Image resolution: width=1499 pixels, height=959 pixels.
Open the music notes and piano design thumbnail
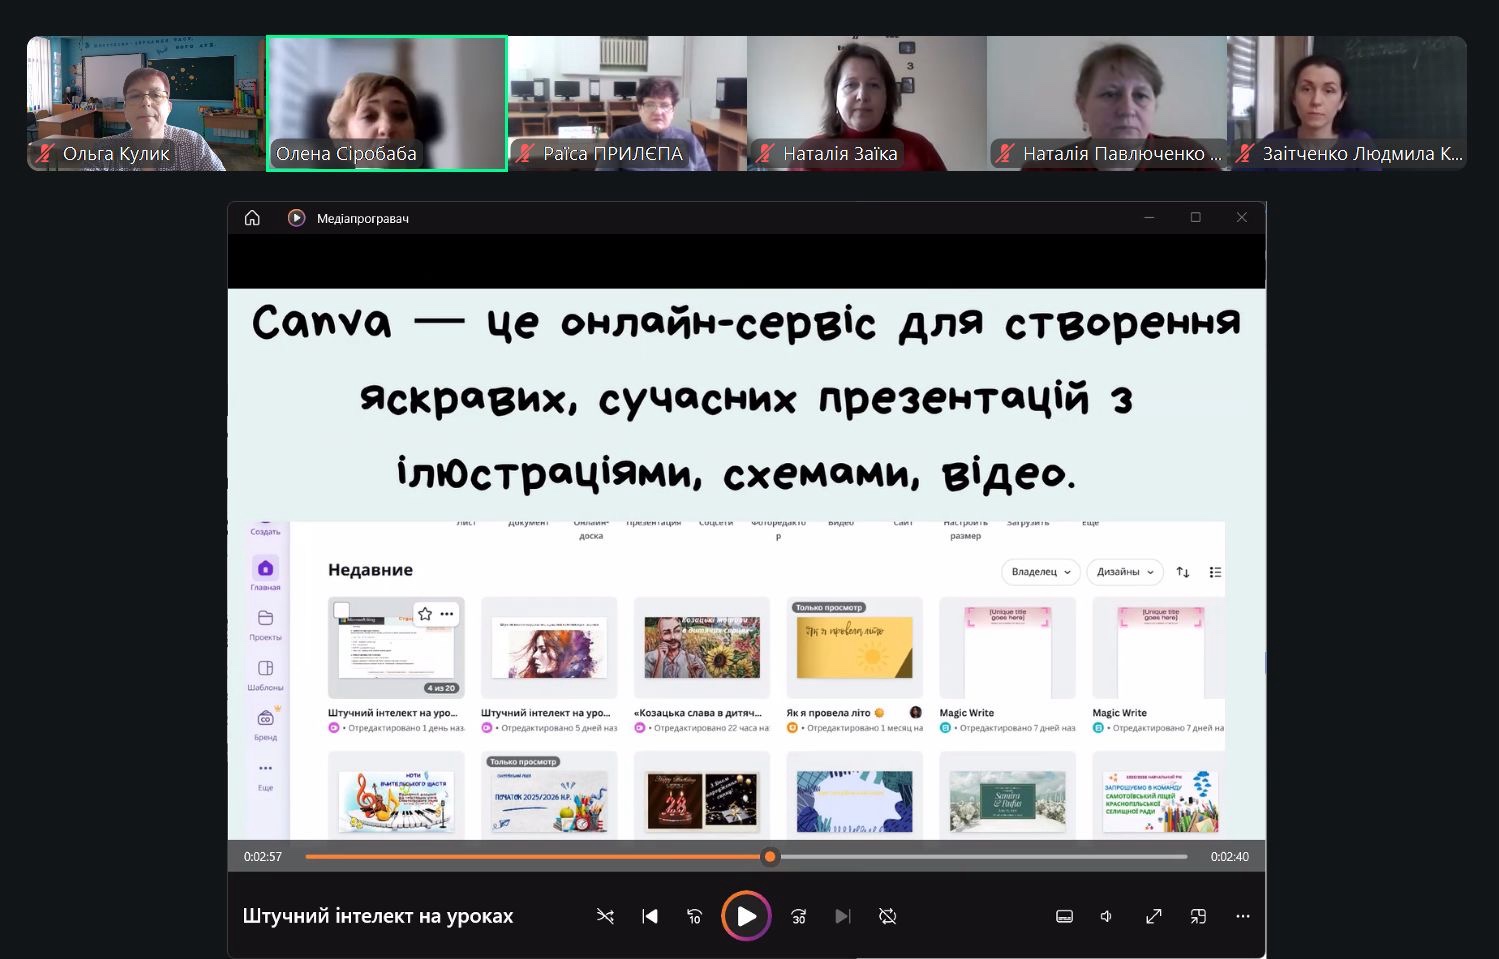396,797
